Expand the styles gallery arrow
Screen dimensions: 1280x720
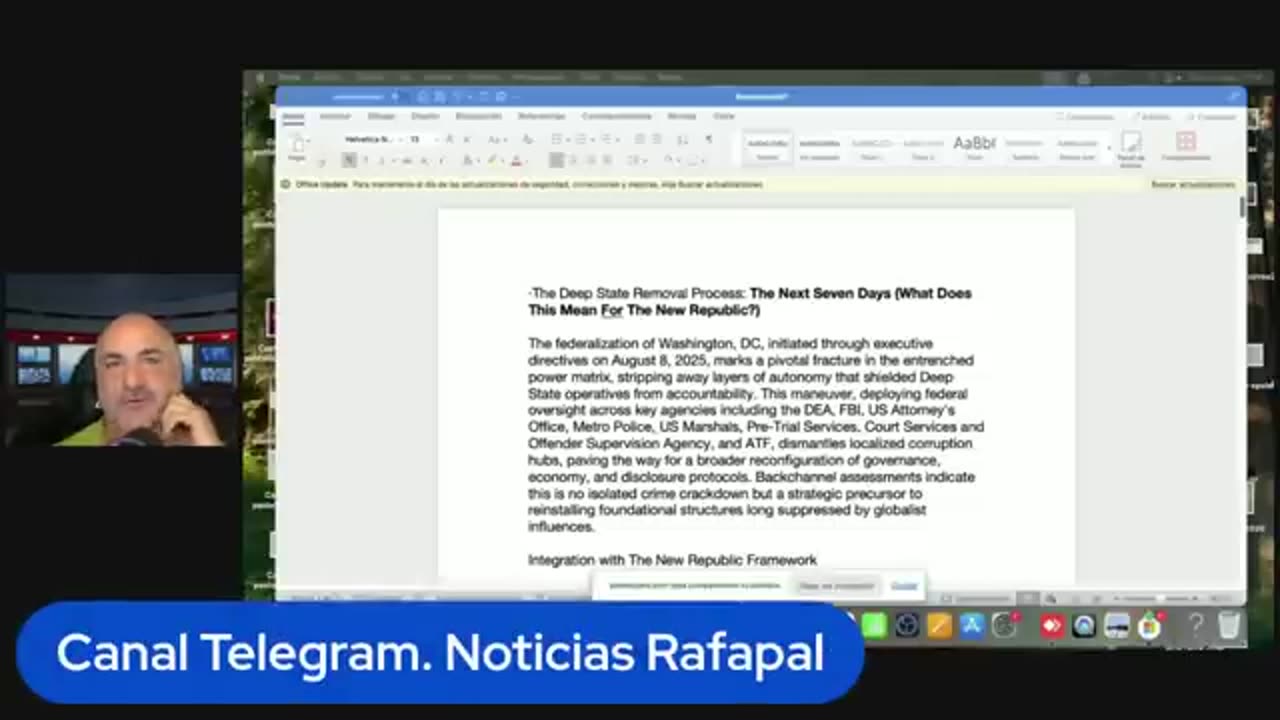[x=1108, y=148]
